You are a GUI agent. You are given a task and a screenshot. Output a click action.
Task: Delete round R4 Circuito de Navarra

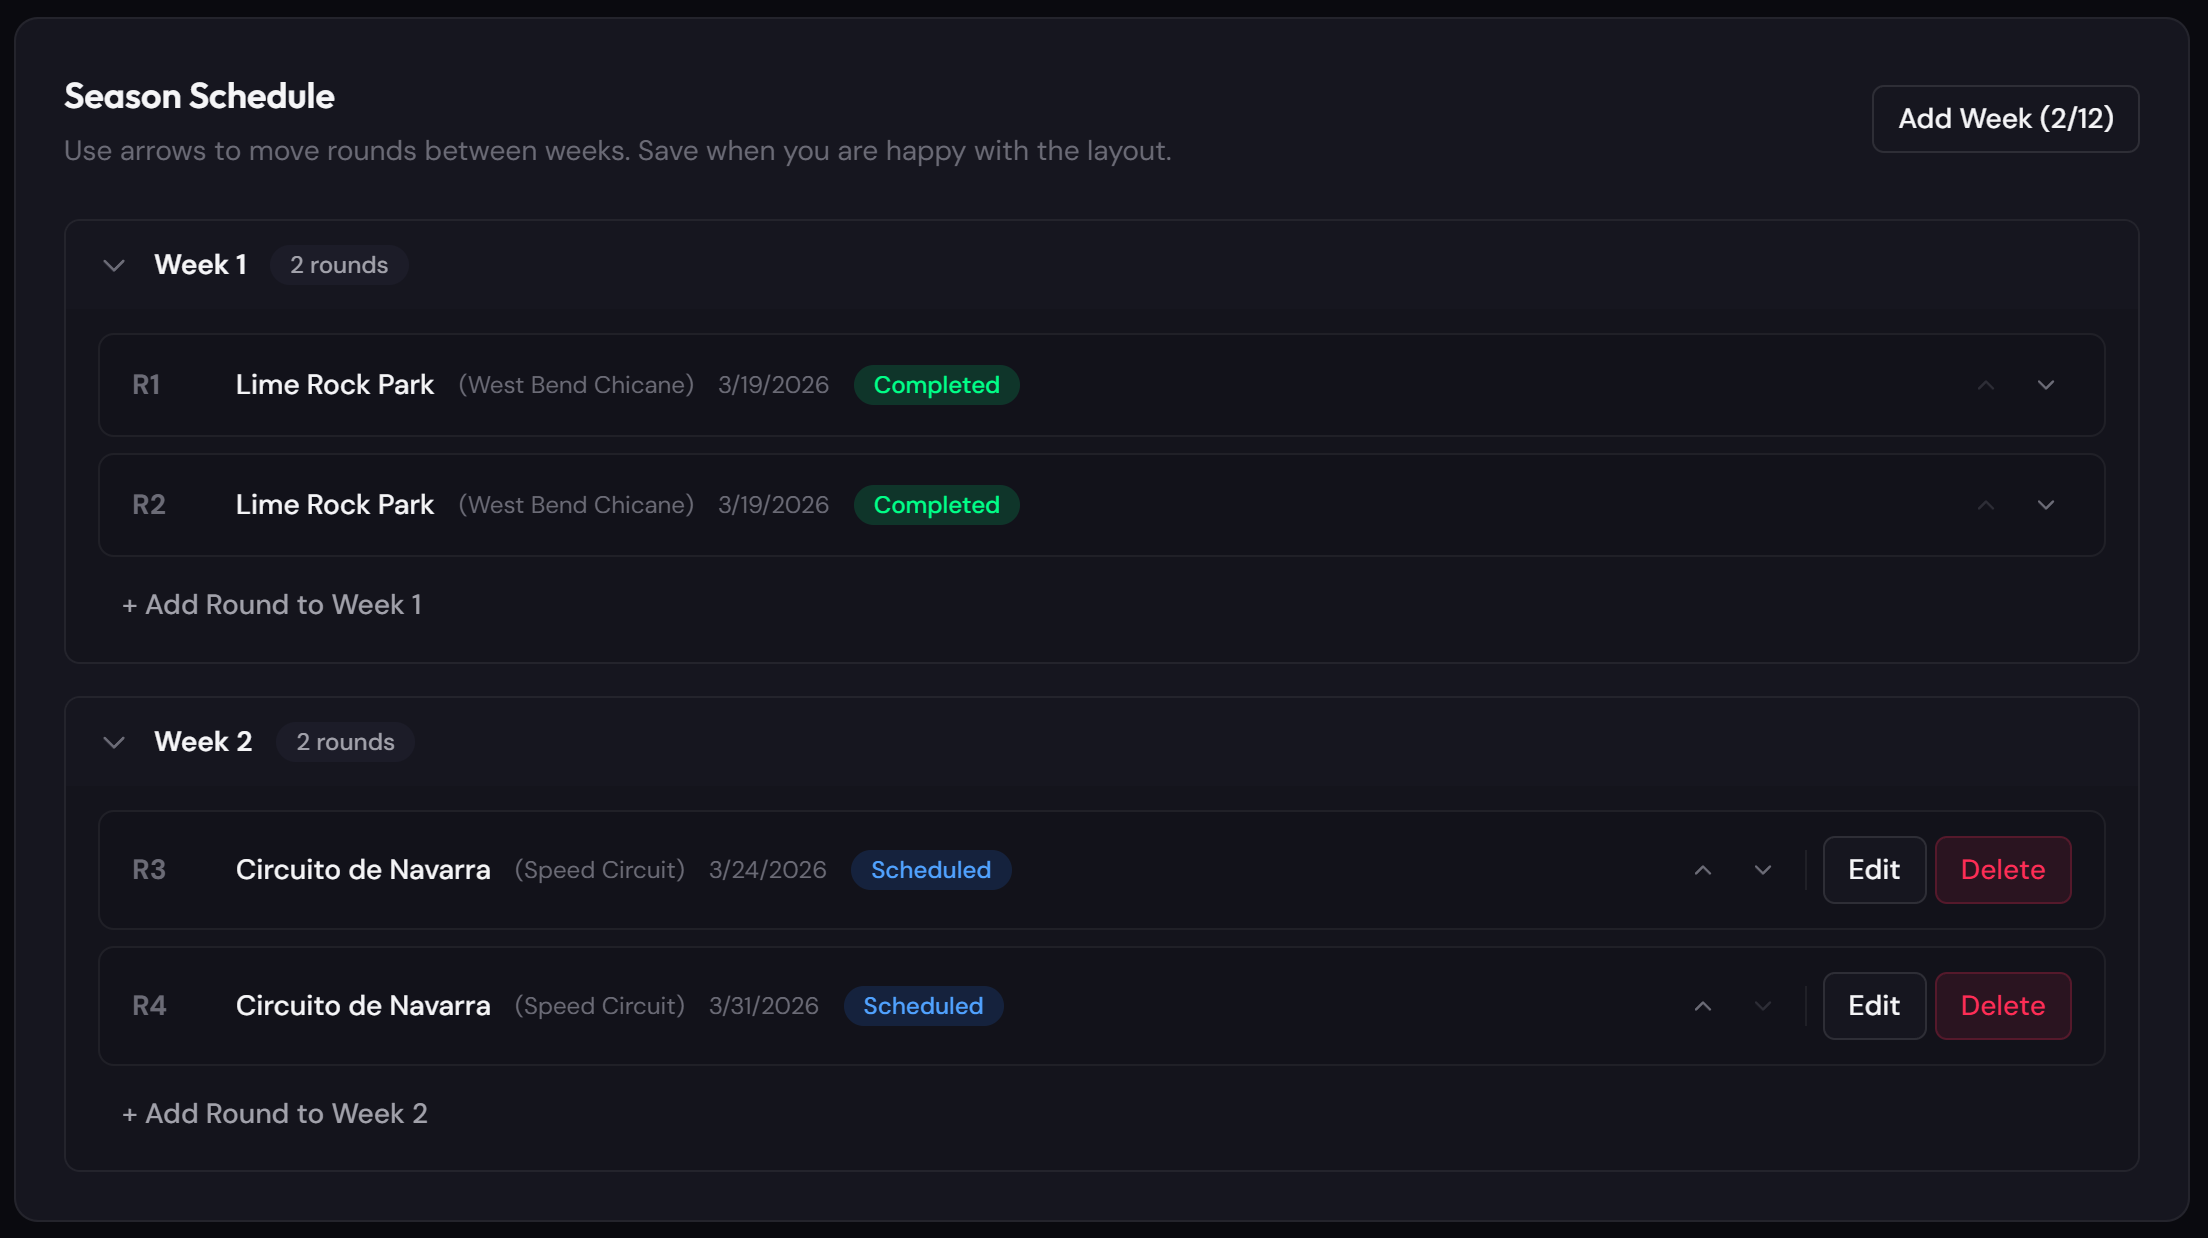click(2002, 1006)
